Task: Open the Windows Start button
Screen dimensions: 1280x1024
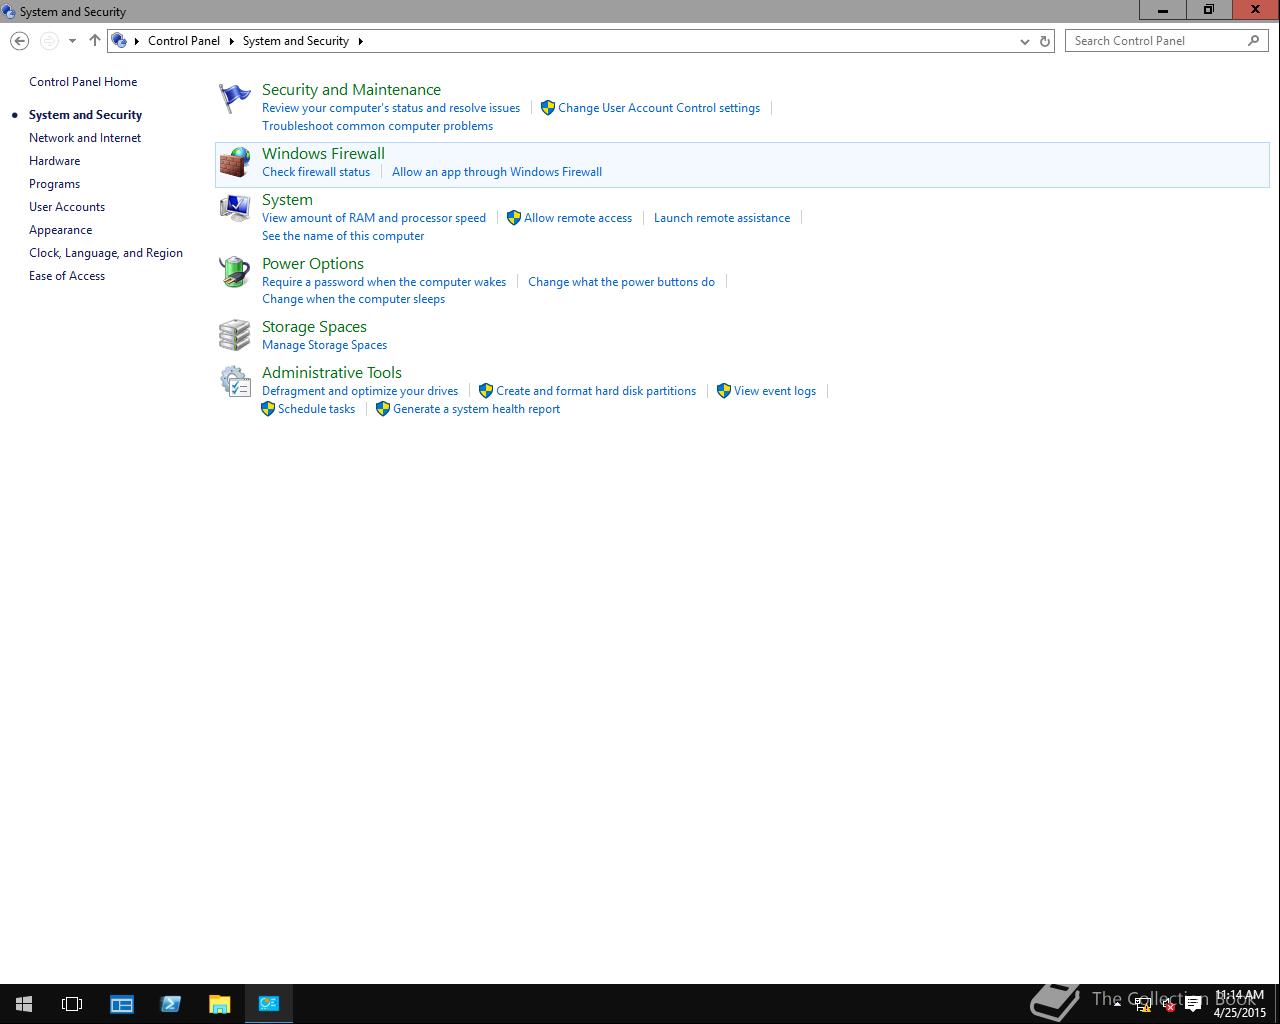Action: [24, 1004]
